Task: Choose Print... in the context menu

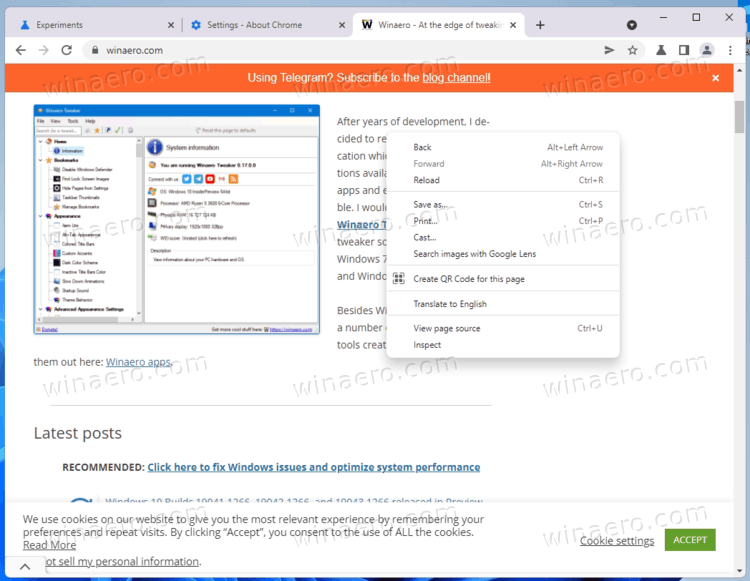Action: [x=503, y=221]
